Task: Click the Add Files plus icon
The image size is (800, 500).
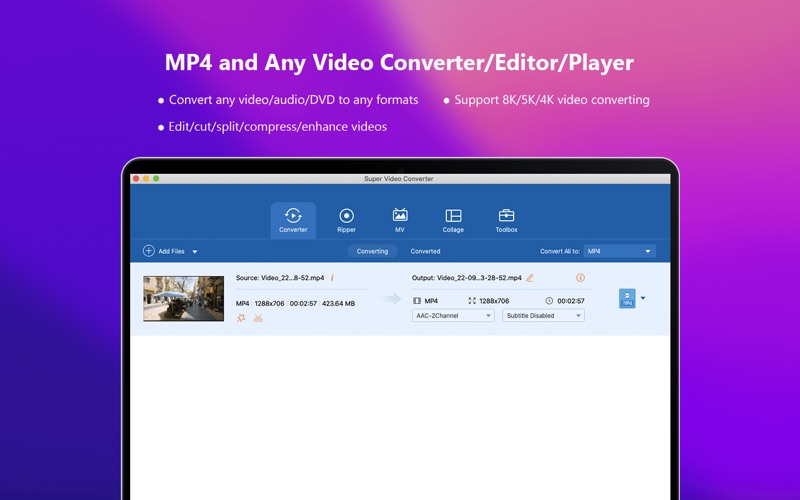Action: 148,251
